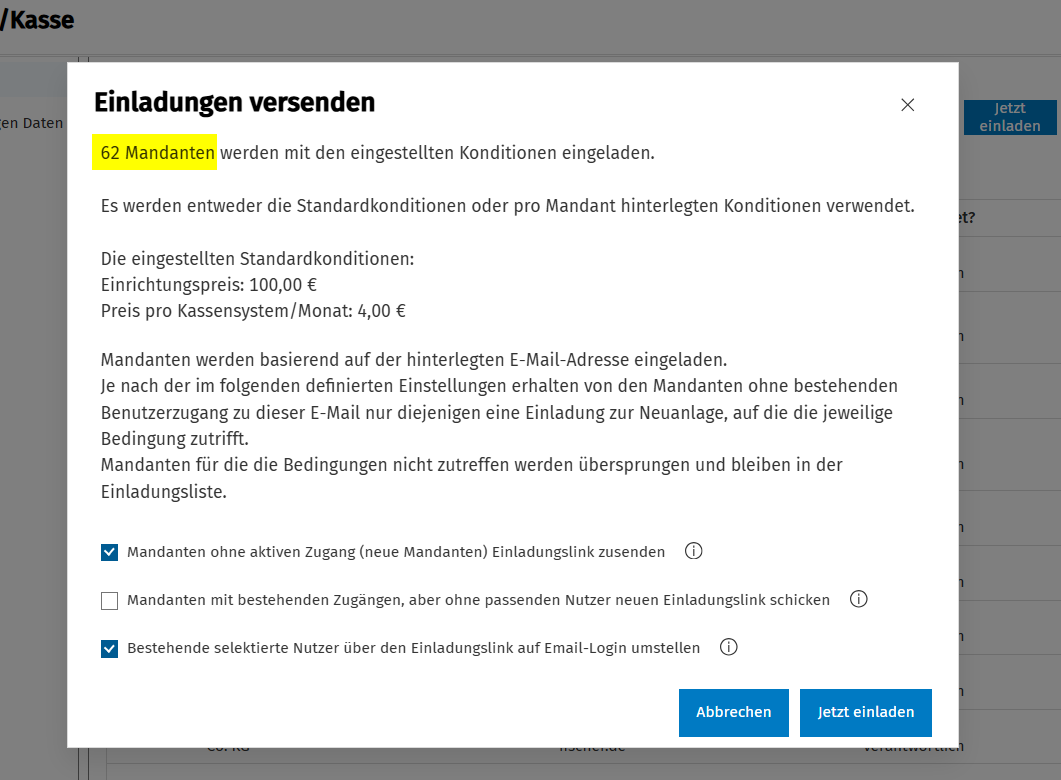The height and width of the screenshot is (780, 1061).
Task: Click Die eingestellten Standardkonditionen: text
Action: click(257, 259)
